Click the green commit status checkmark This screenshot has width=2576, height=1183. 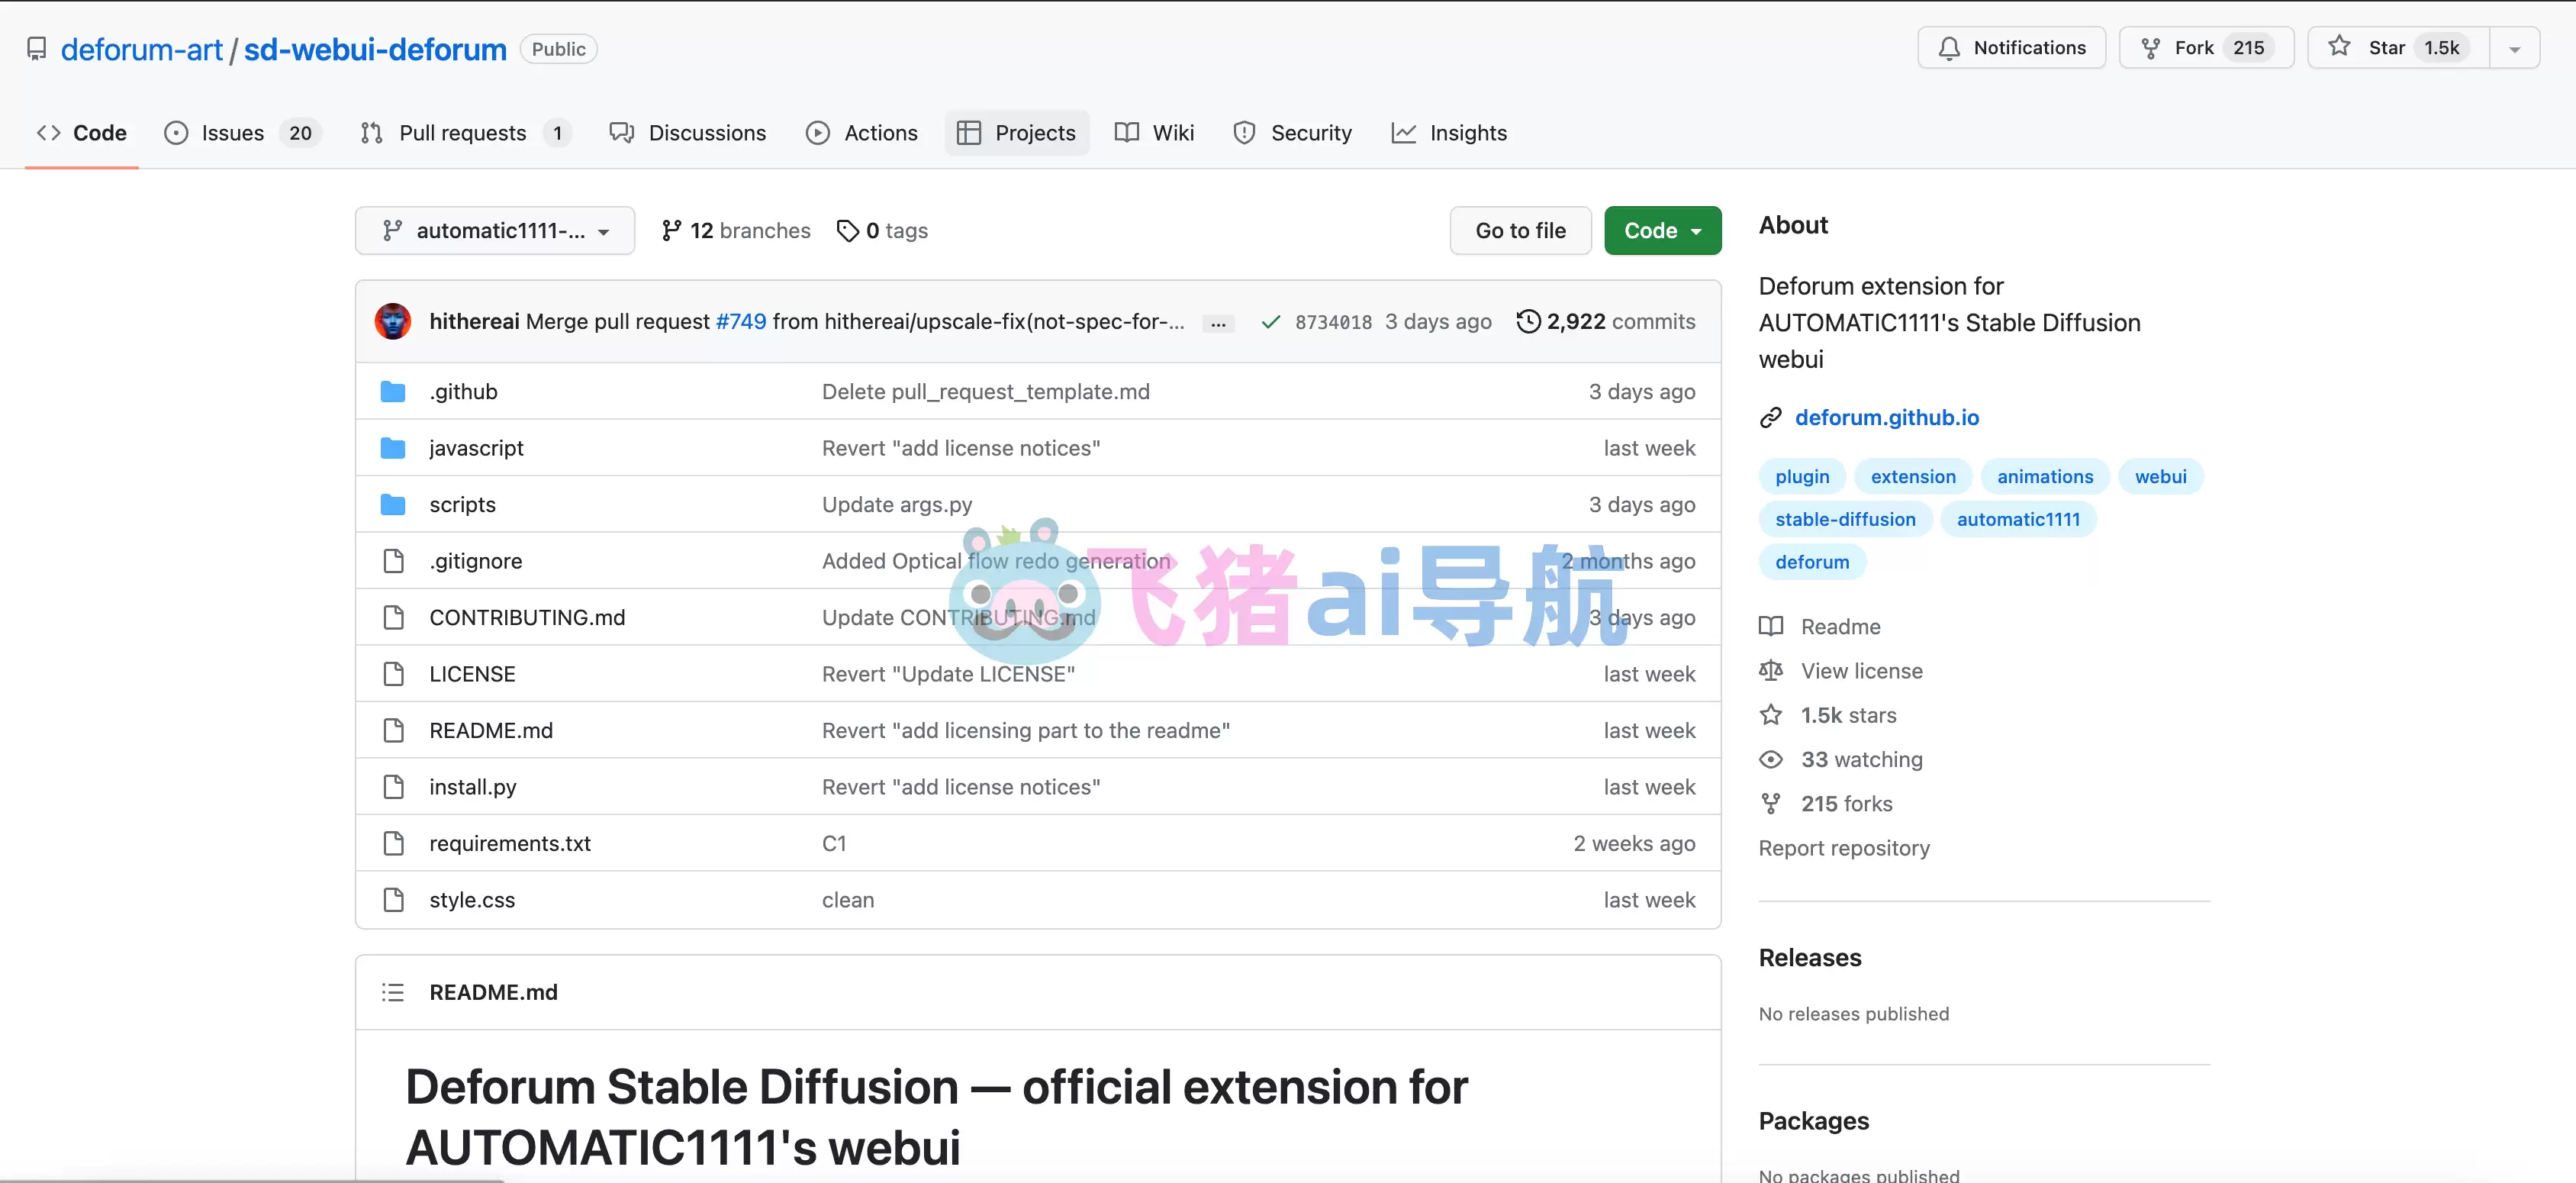(x=1270, y=322)
